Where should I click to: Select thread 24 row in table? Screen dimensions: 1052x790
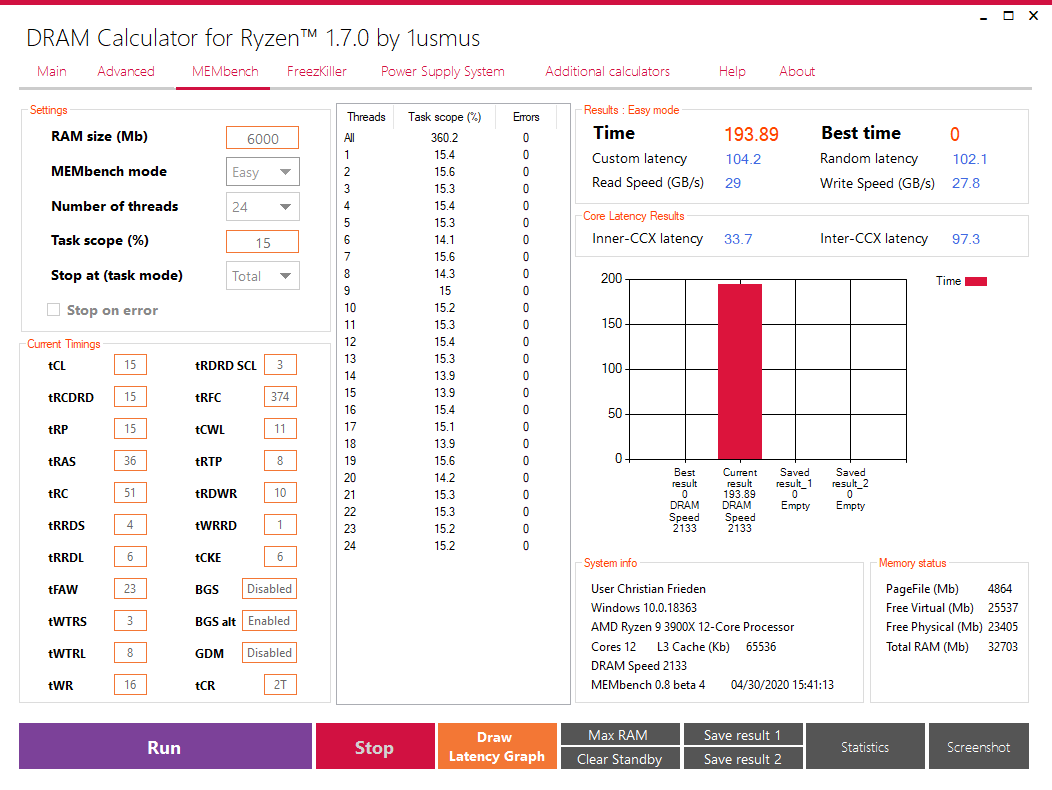click(449, 546)
